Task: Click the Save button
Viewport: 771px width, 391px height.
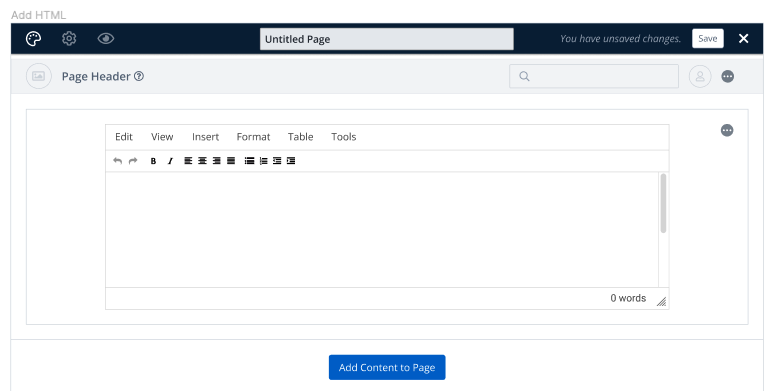Action: [708, 38]
